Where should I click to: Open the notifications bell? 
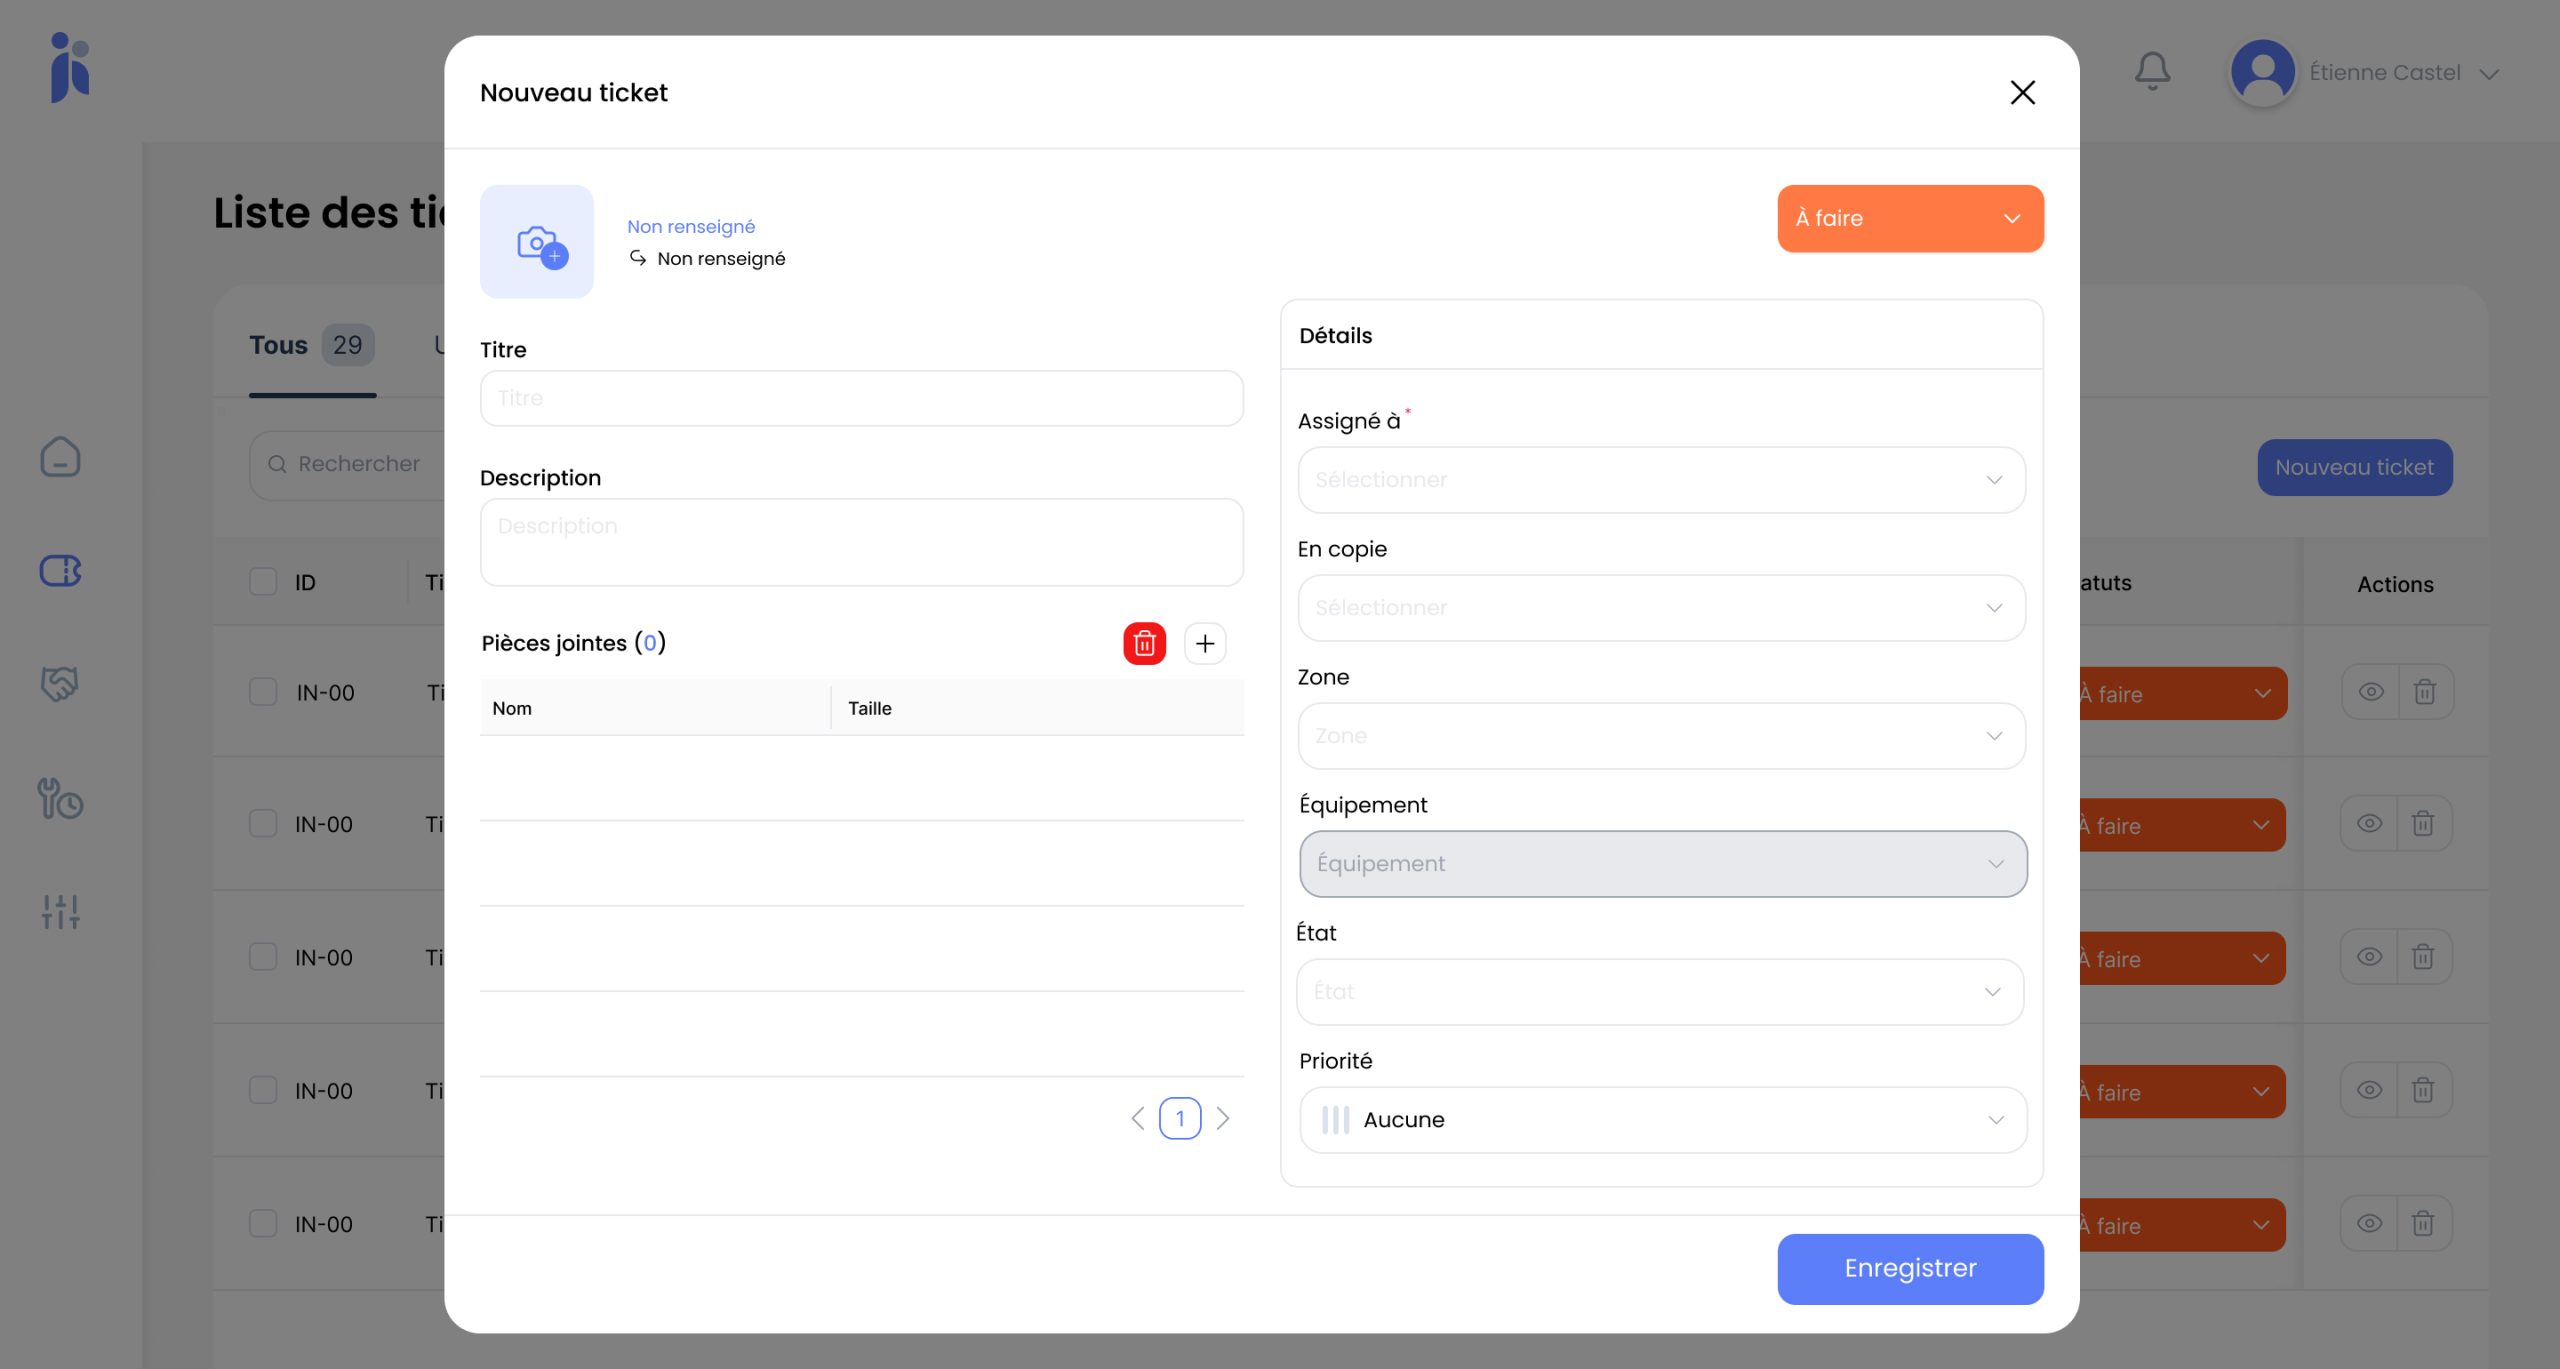(x=2152, y=71)
